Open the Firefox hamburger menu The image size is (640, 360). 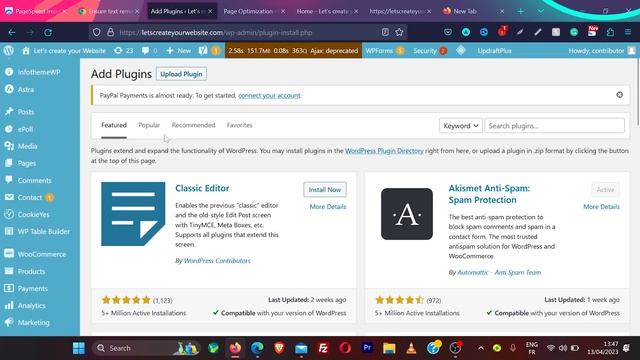click(x=628, y=32)
